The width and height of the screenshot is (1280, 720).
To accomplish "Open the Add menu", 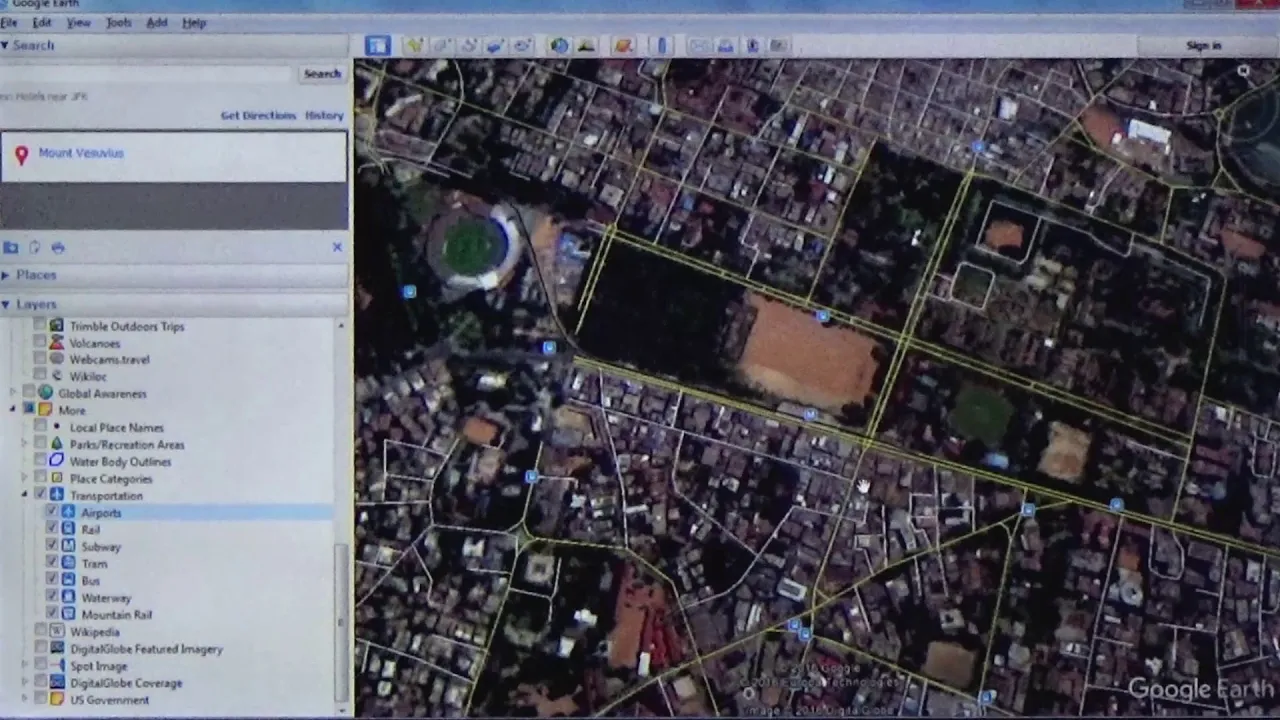I will tap(157, 22).
